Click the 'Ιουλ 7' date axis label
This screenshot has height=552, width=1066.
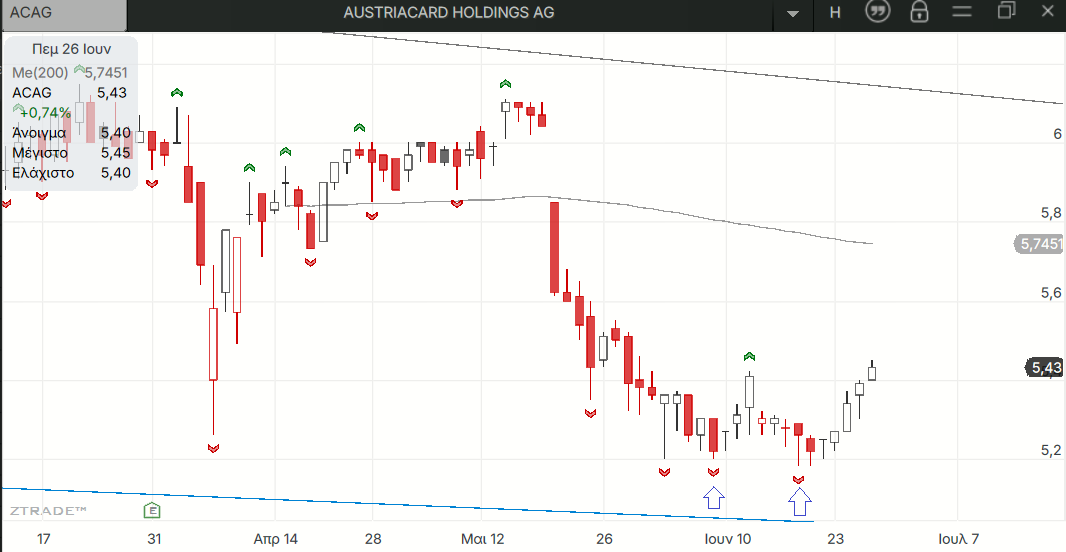coord(959,539)
